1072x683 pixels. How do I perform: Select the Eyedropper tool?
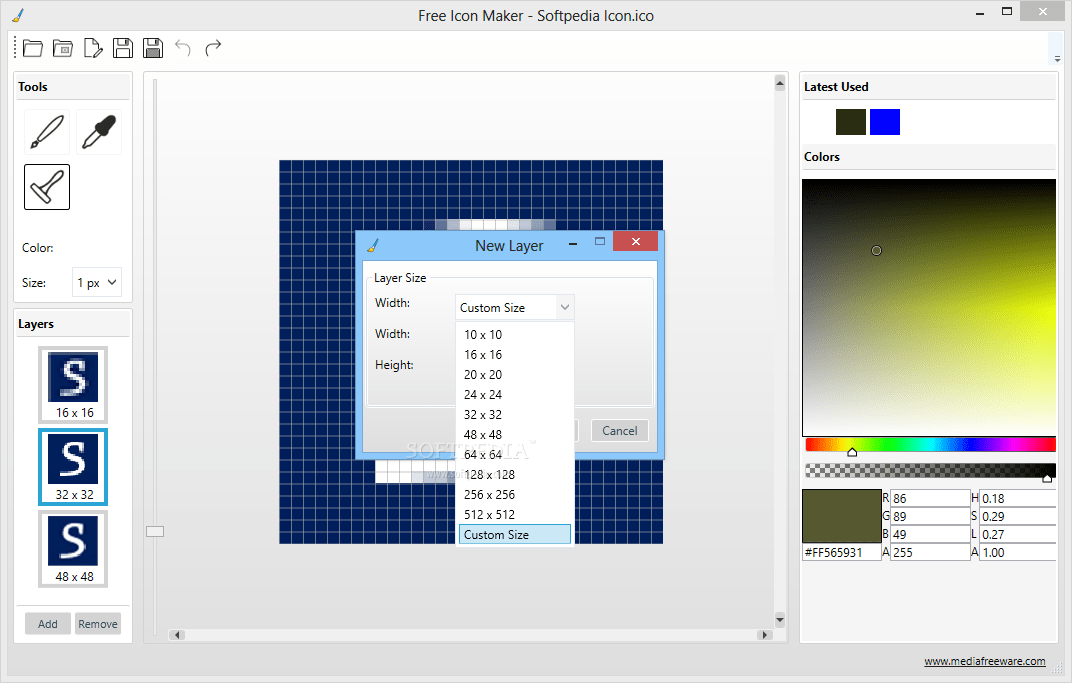98,131
